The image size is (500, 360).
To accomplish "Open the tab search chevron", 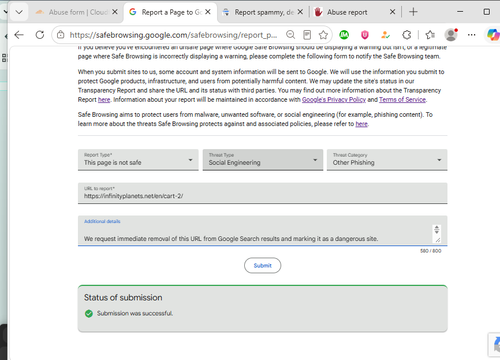I will (19, 12).
